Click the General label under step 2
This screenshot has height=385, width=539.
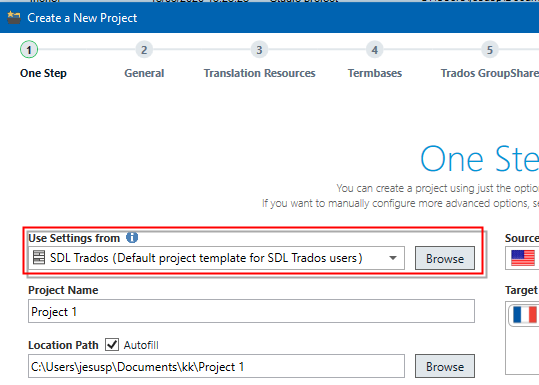tap(144, 73)
